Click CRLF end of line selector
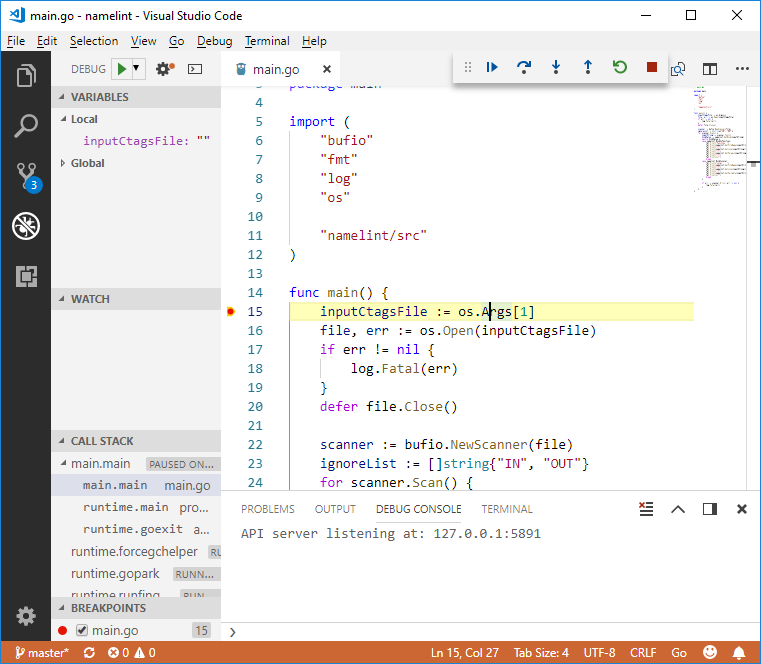 (643, 652)
